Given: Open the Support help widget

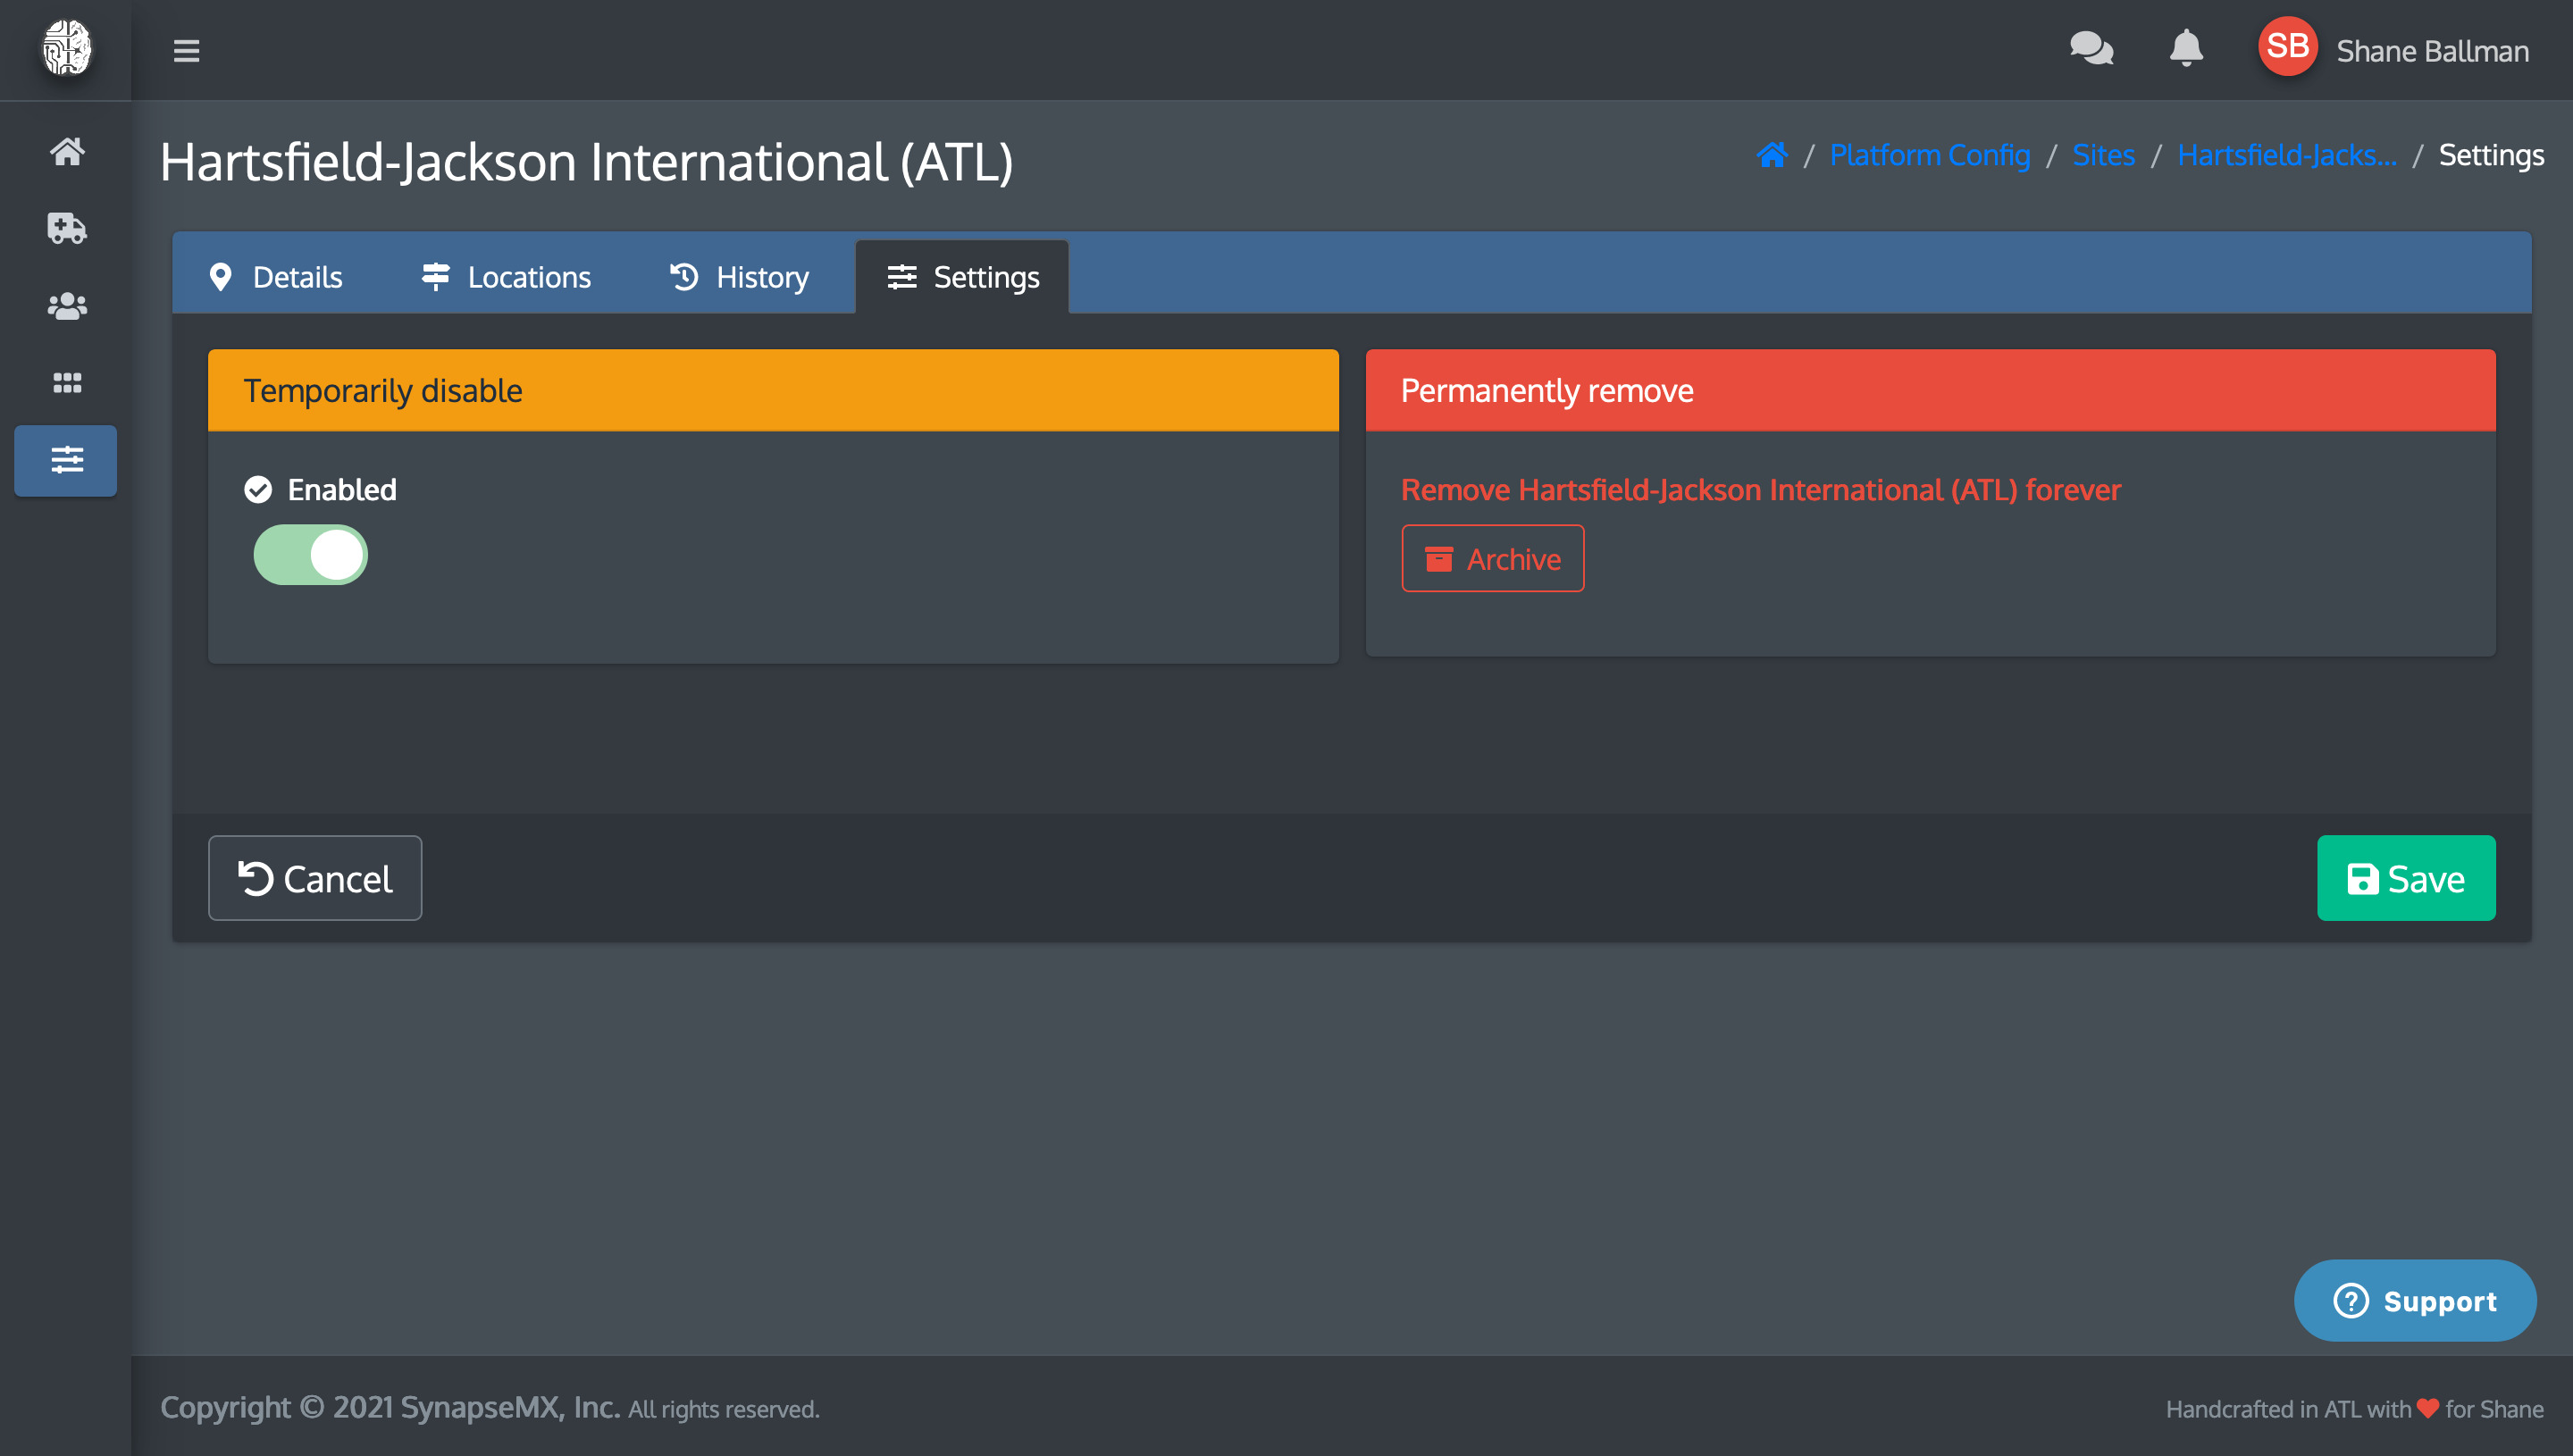Looking at the screenshot, I should point(2414,1300).
